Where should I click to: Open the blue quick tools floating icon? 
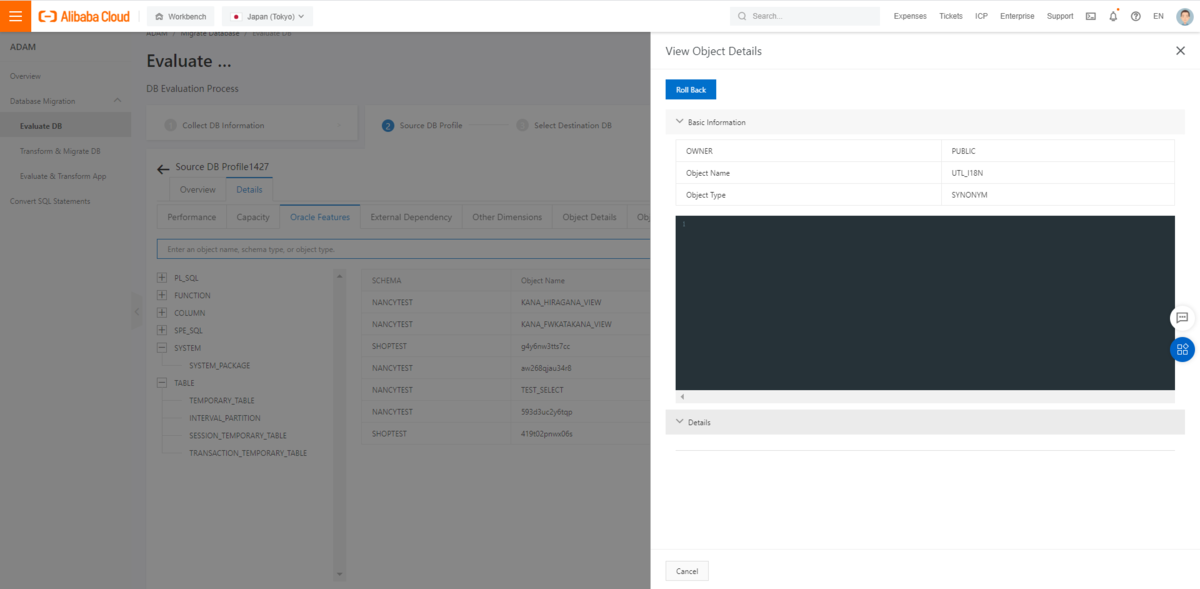1182,349
